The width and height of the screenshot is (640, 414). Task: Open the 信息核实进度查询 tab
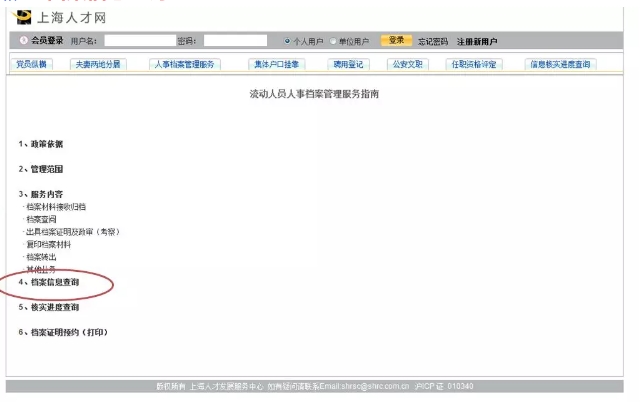pos(560,64)
